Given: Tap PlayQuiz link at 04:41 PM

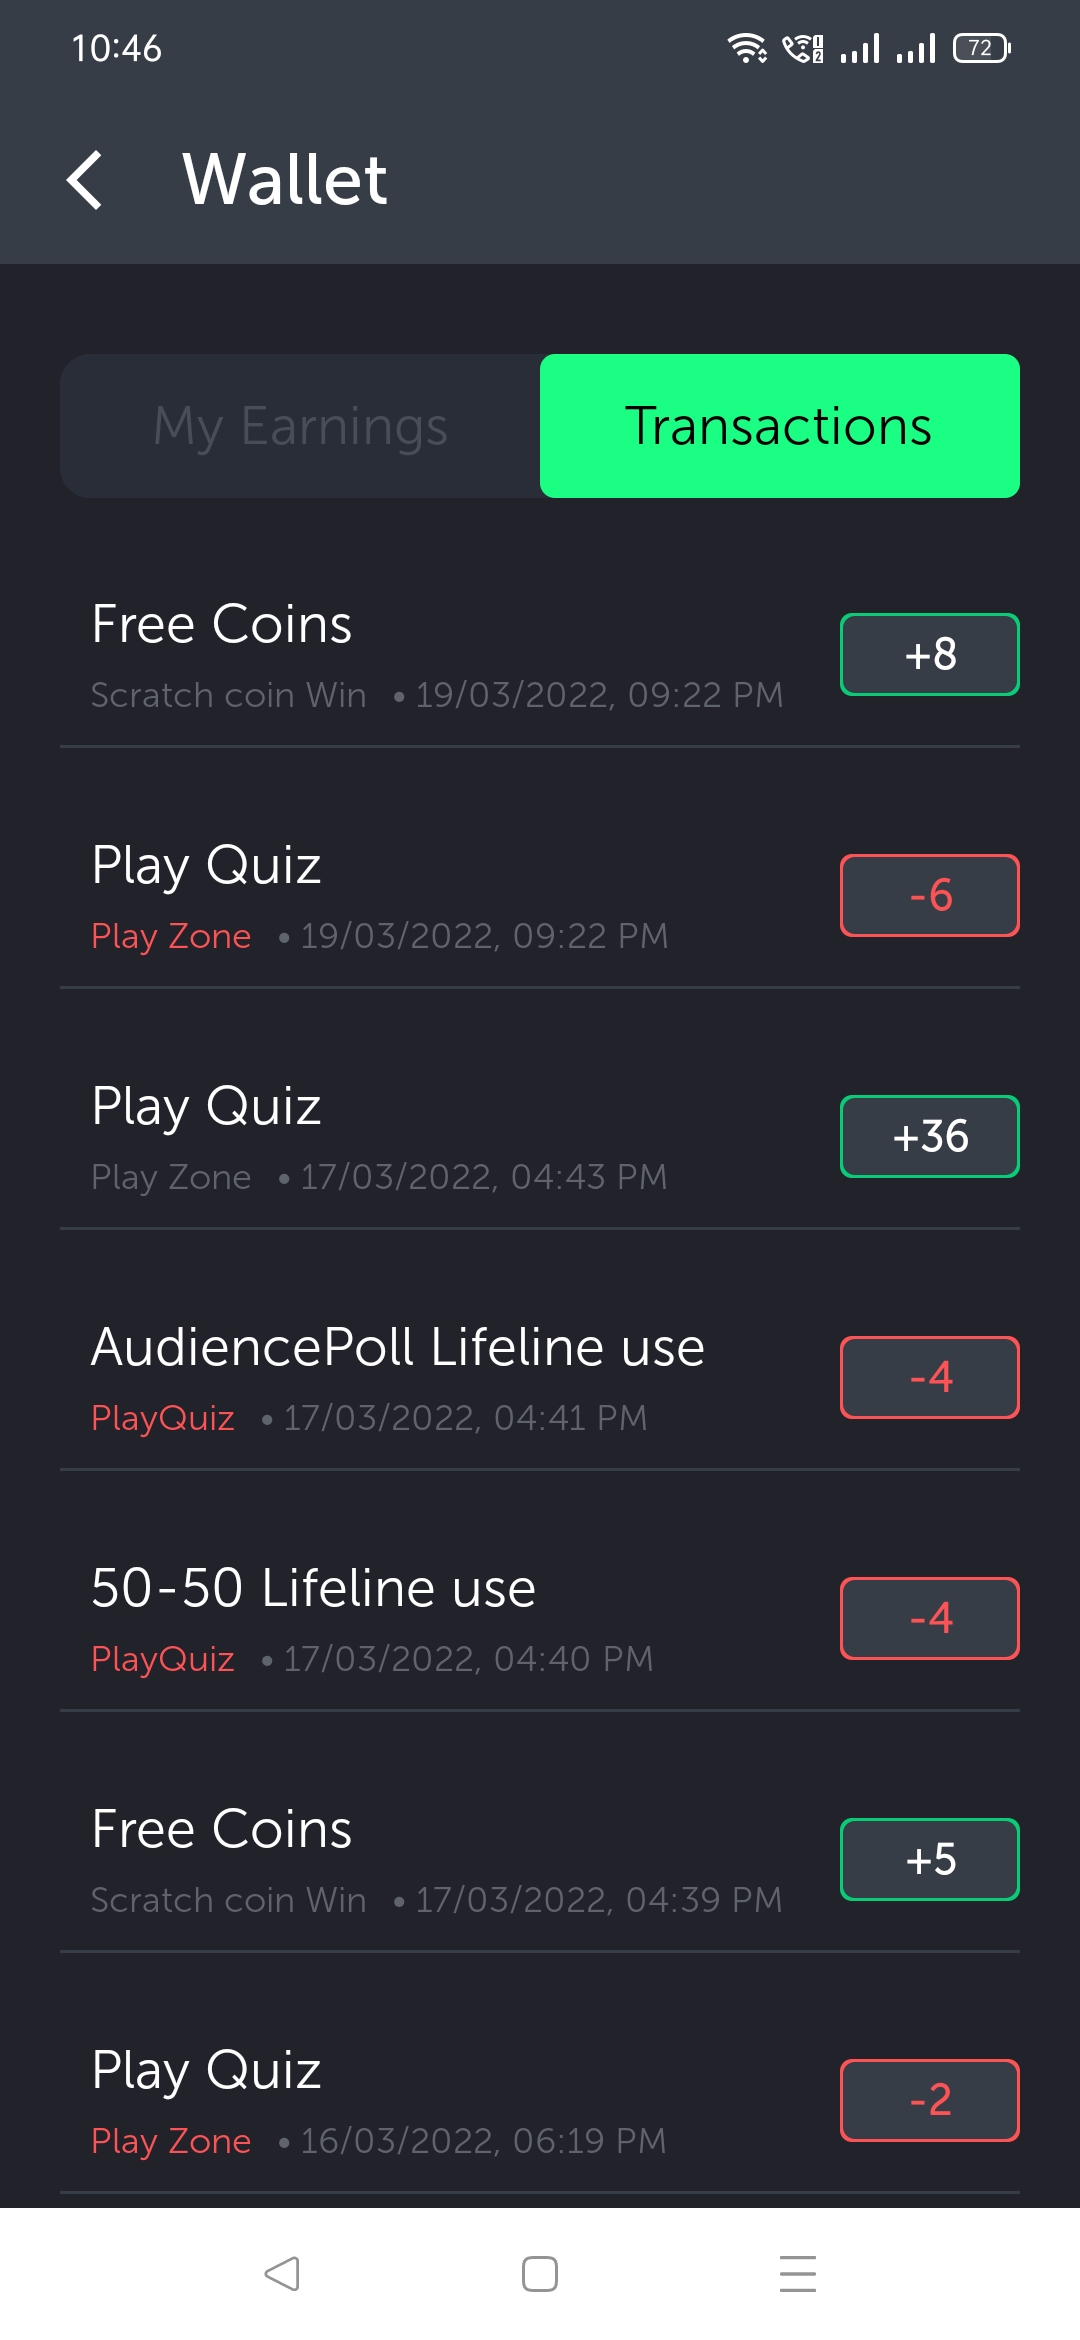Looking at the screenshot, I should (163, 1418).
